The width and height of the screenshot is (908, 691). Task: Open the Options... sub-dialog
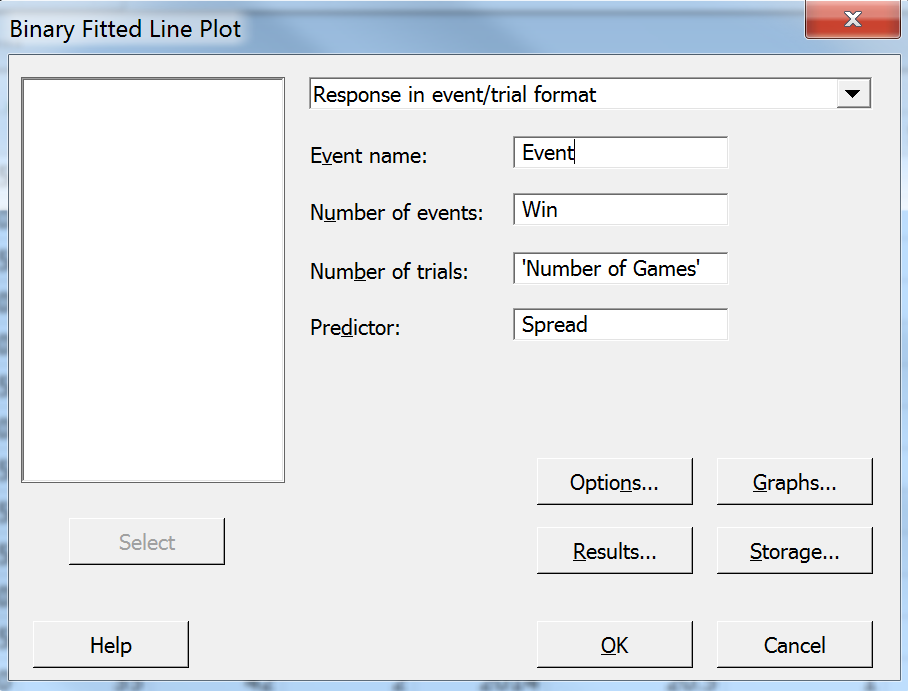(614, 483)
